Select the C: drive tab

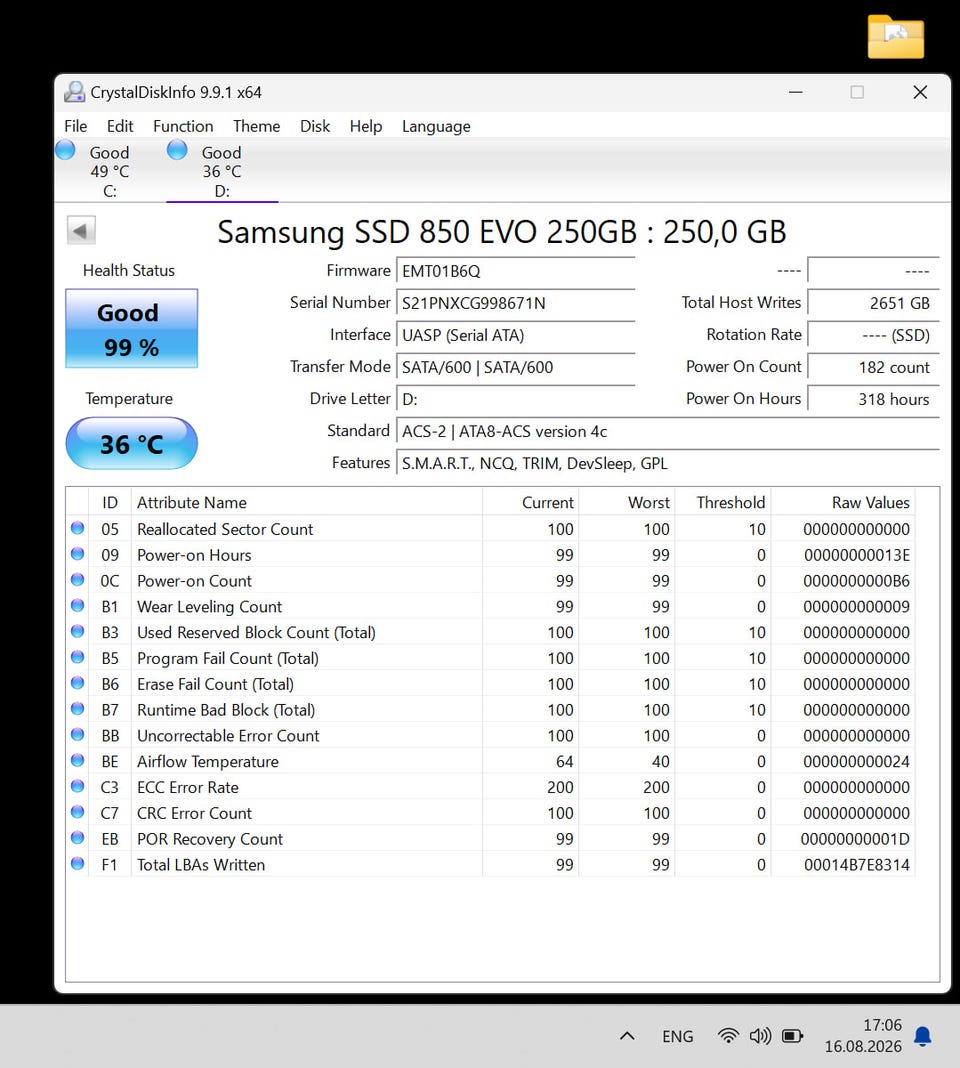click(x=110, y=170)
